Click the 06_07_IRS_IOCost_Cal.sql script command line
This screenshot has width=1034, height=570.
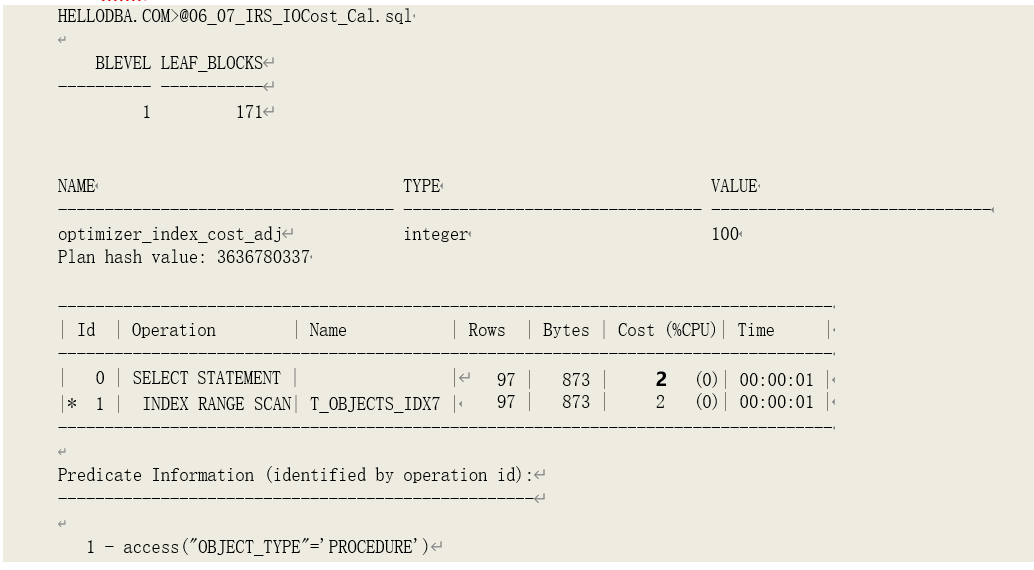coord(234,17)
